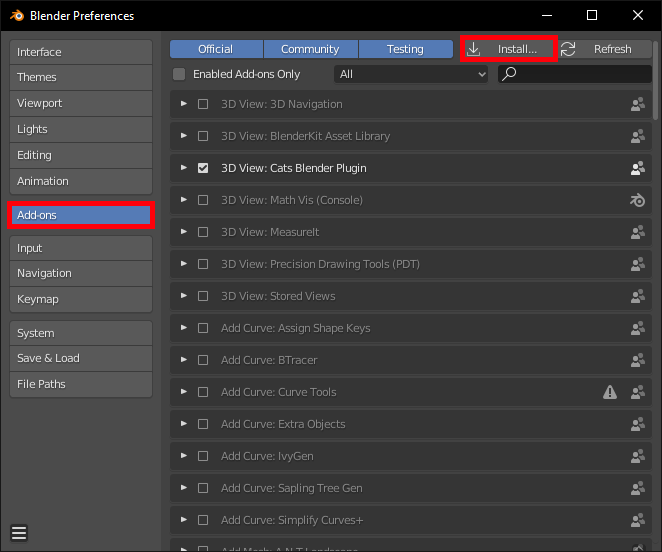
Task: Enable the Curve Tools add-on checkbox
Action: (203, 392)
